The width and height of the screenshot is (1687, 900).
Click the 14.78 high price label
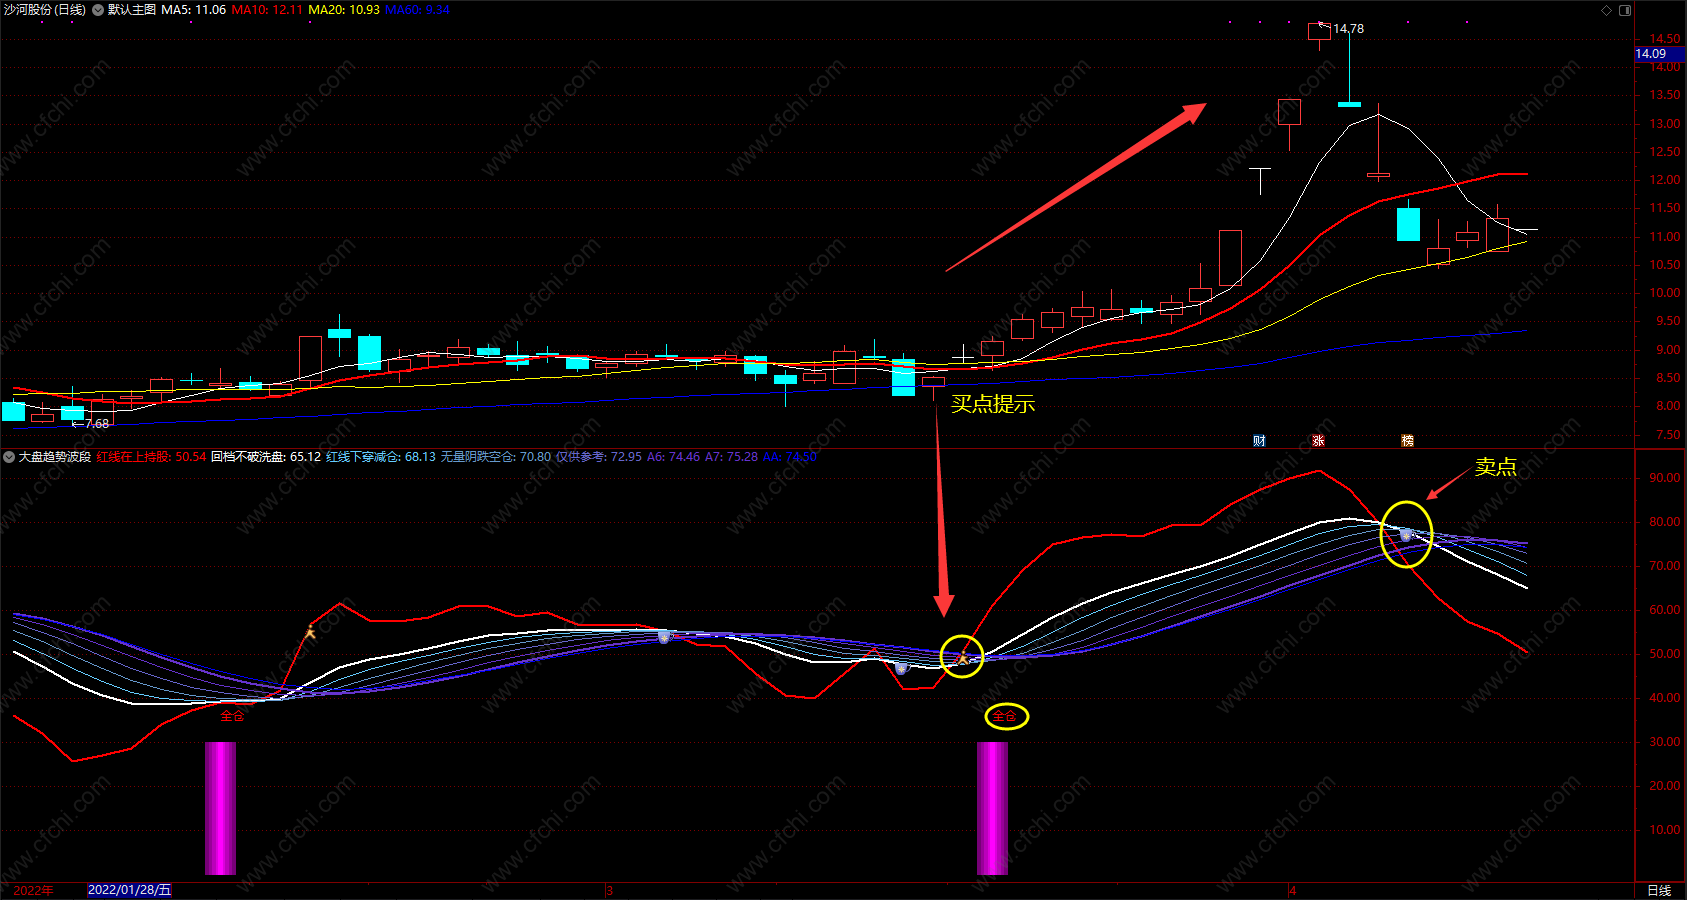(x=1348, y=29)
